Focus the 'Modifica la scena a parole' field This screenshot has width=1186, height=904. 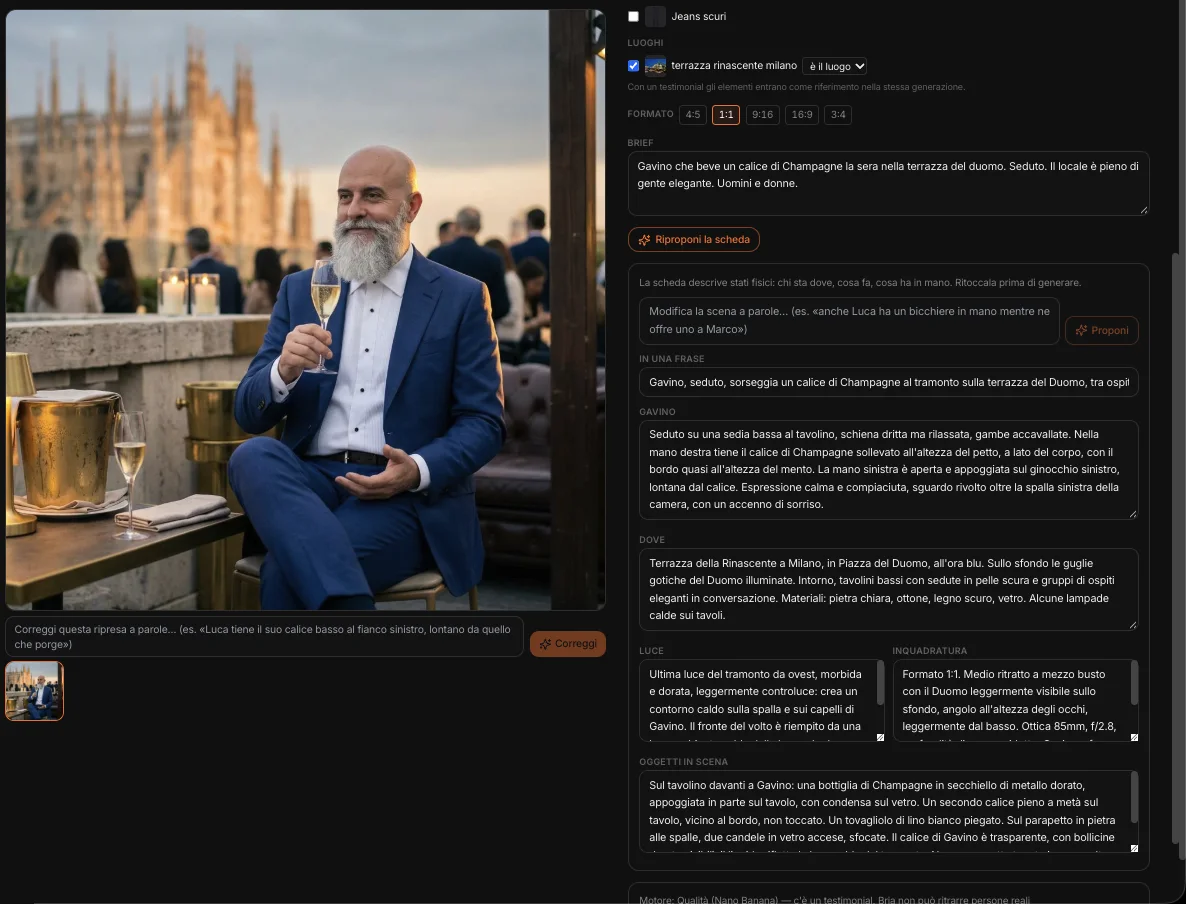tap(849, 321)
